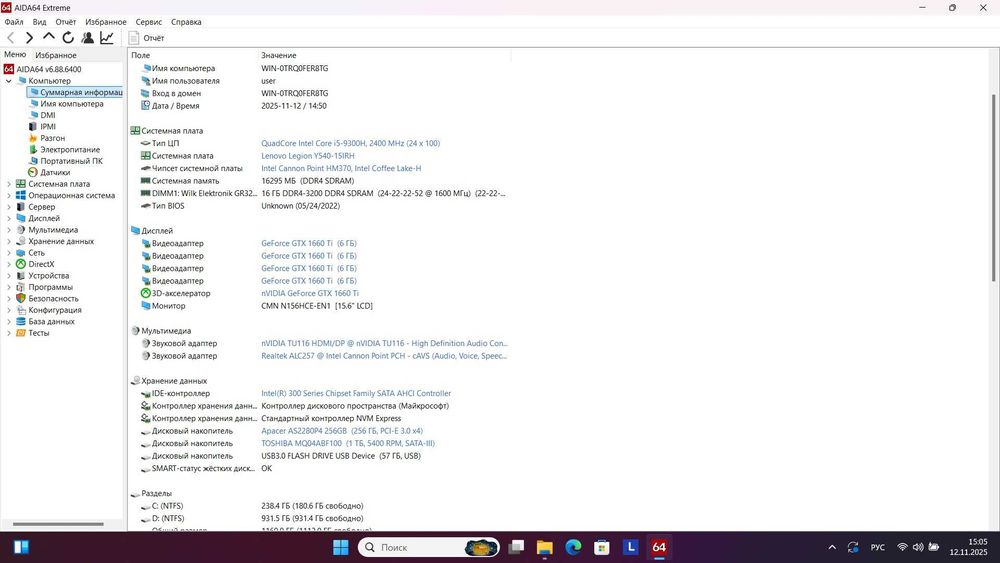
Task: Refresh the report with the circular arrow
Action: coord(68,38)
